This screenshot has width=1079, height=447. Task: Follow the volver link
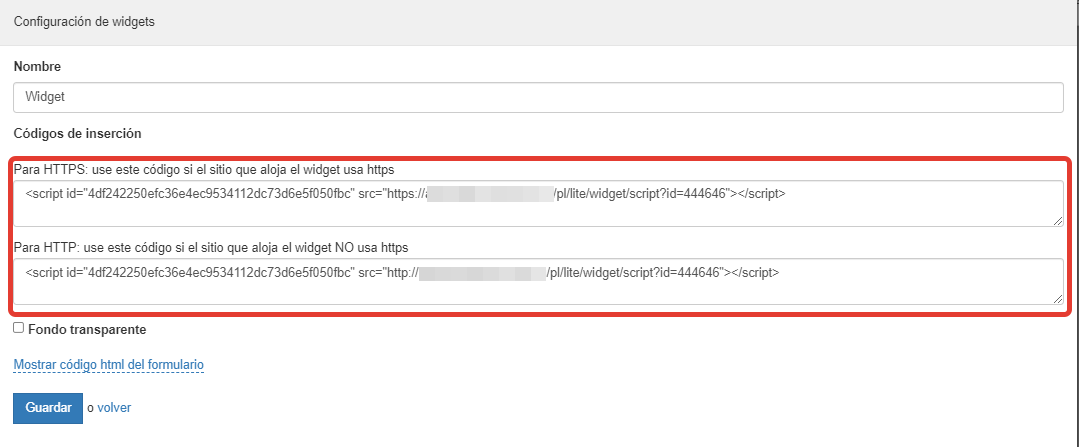(x=114, y=408)
